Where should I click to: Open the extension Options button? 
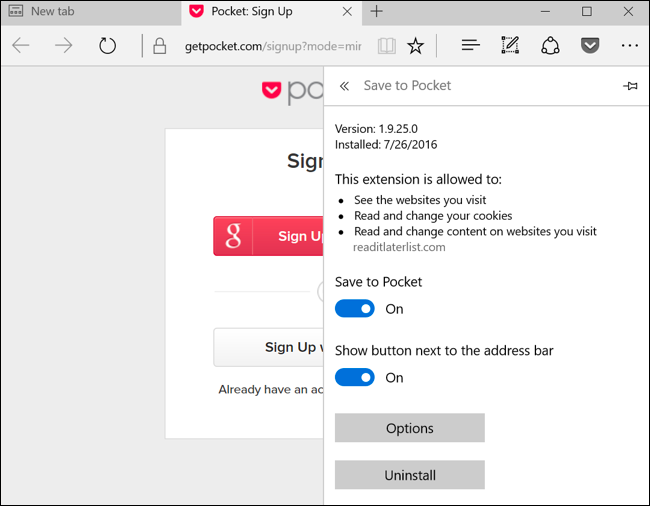[x=410, y=428]
